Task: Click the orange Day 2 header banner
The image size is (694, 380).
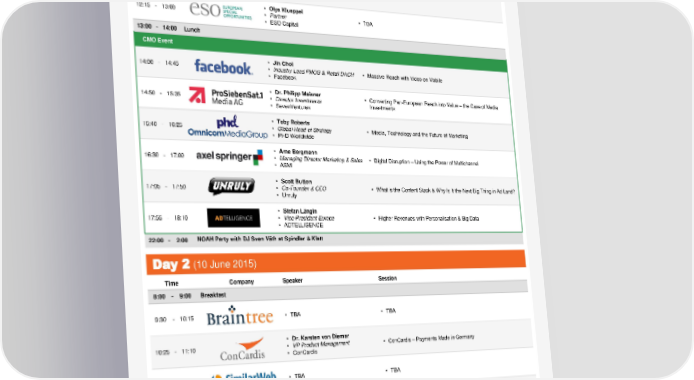Action: coord(336,263)
